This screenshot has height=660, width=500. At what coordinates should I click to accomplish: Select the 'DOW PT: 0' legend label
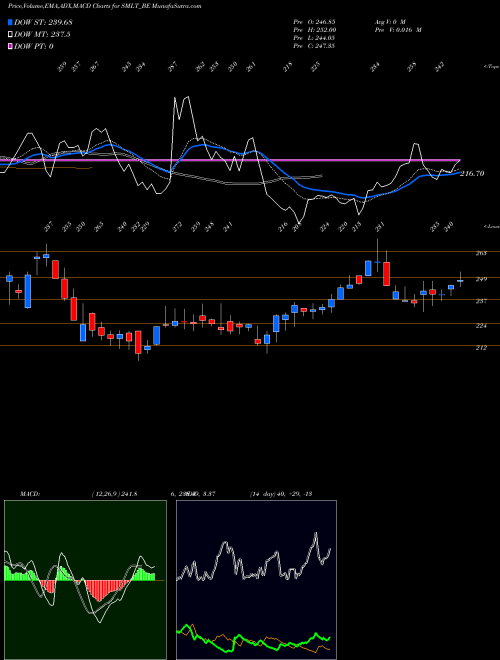coord(34,46)
